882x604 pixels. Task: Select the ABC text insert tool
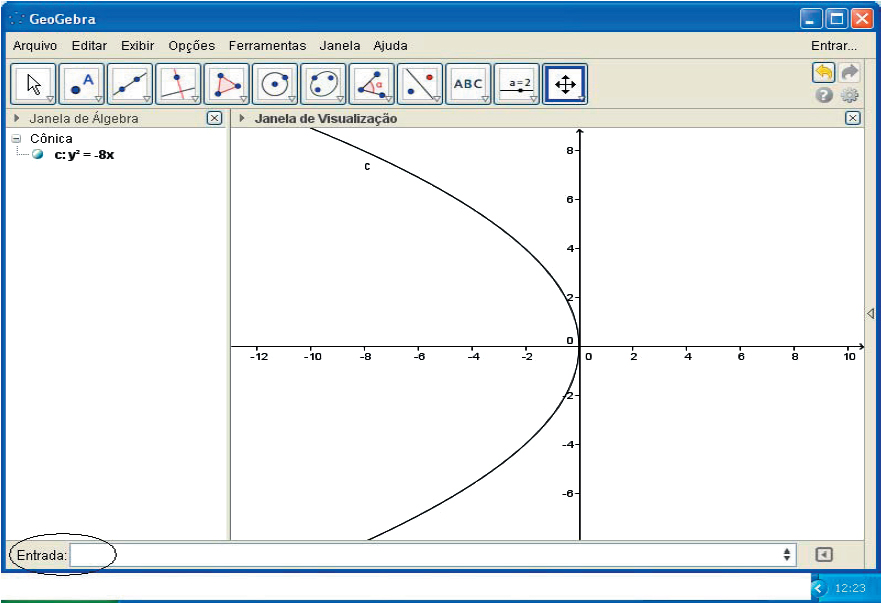tap(468, 85)
